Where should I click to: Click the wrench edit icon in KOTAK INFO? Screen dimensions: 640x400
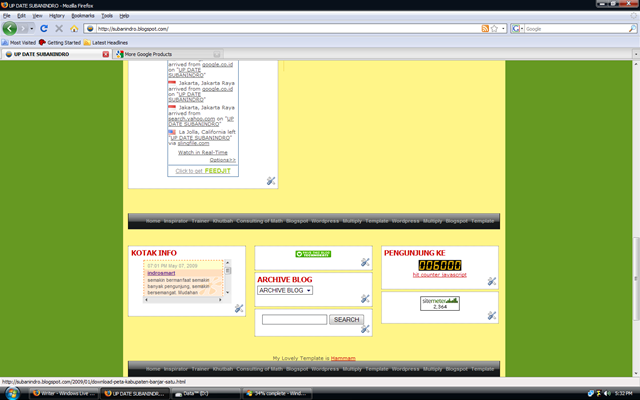coord(239,309)
